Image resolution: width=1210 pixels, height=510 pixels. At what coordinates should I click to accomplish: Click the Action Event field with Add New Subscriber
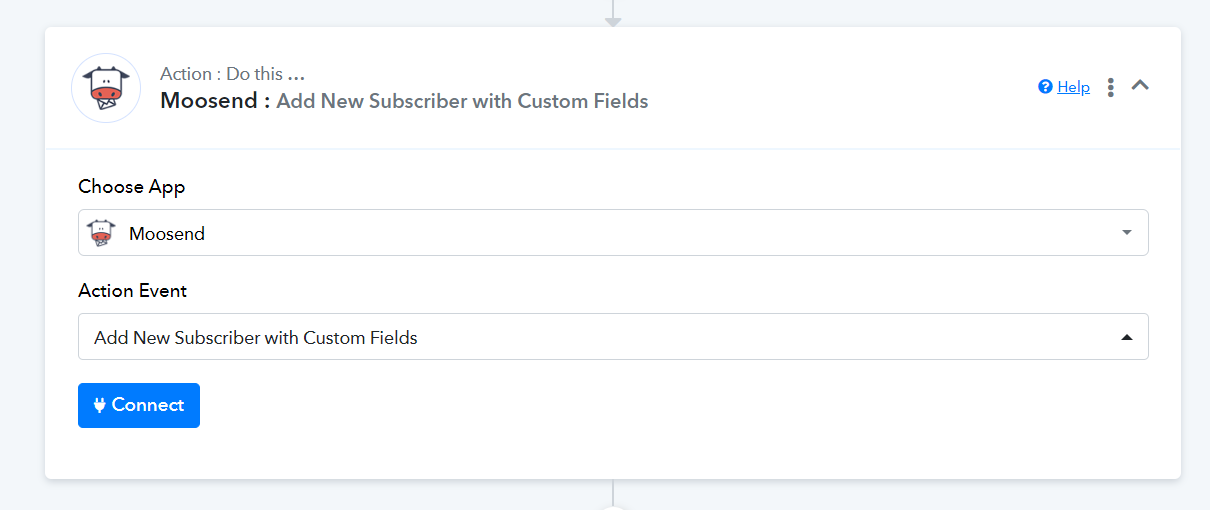tap(613, 337)
